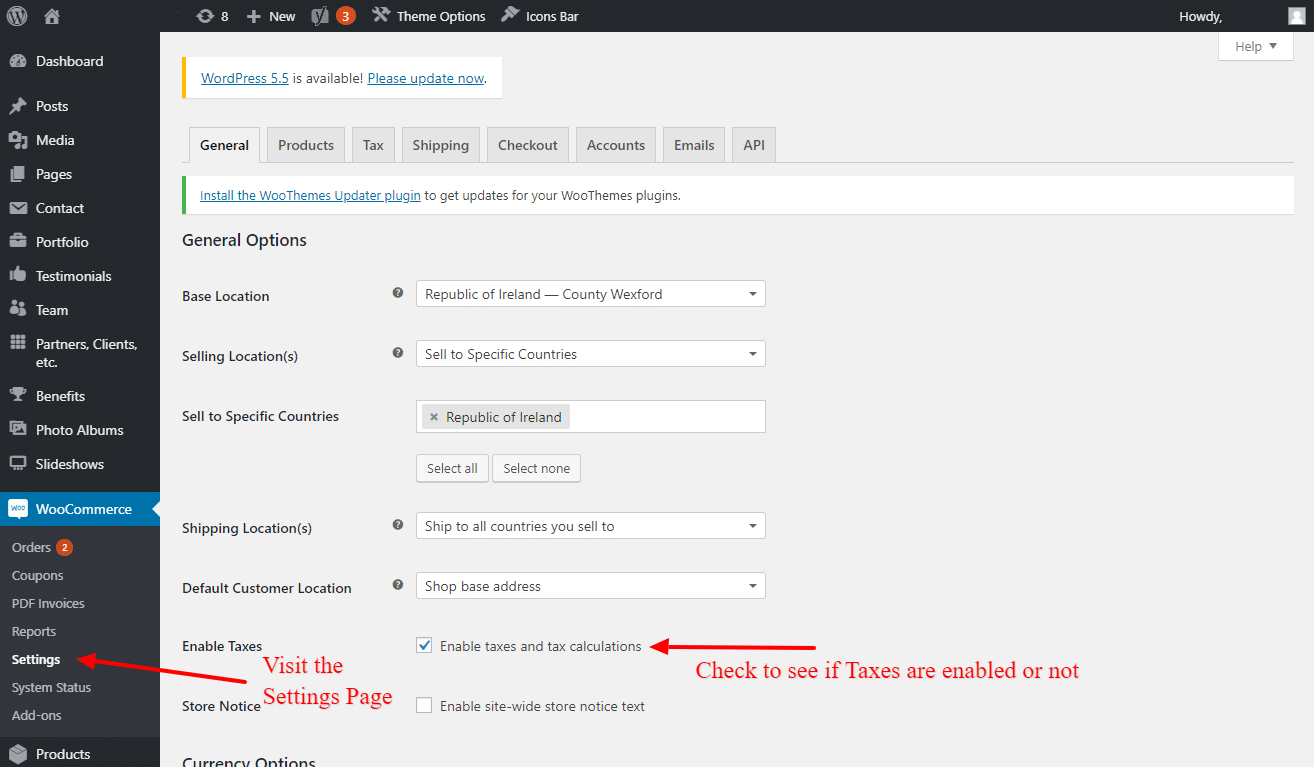This screenshot has height=767, width=1314.
Task: Open the WordPress 5.5 link
Action: [x=245, y=78]
